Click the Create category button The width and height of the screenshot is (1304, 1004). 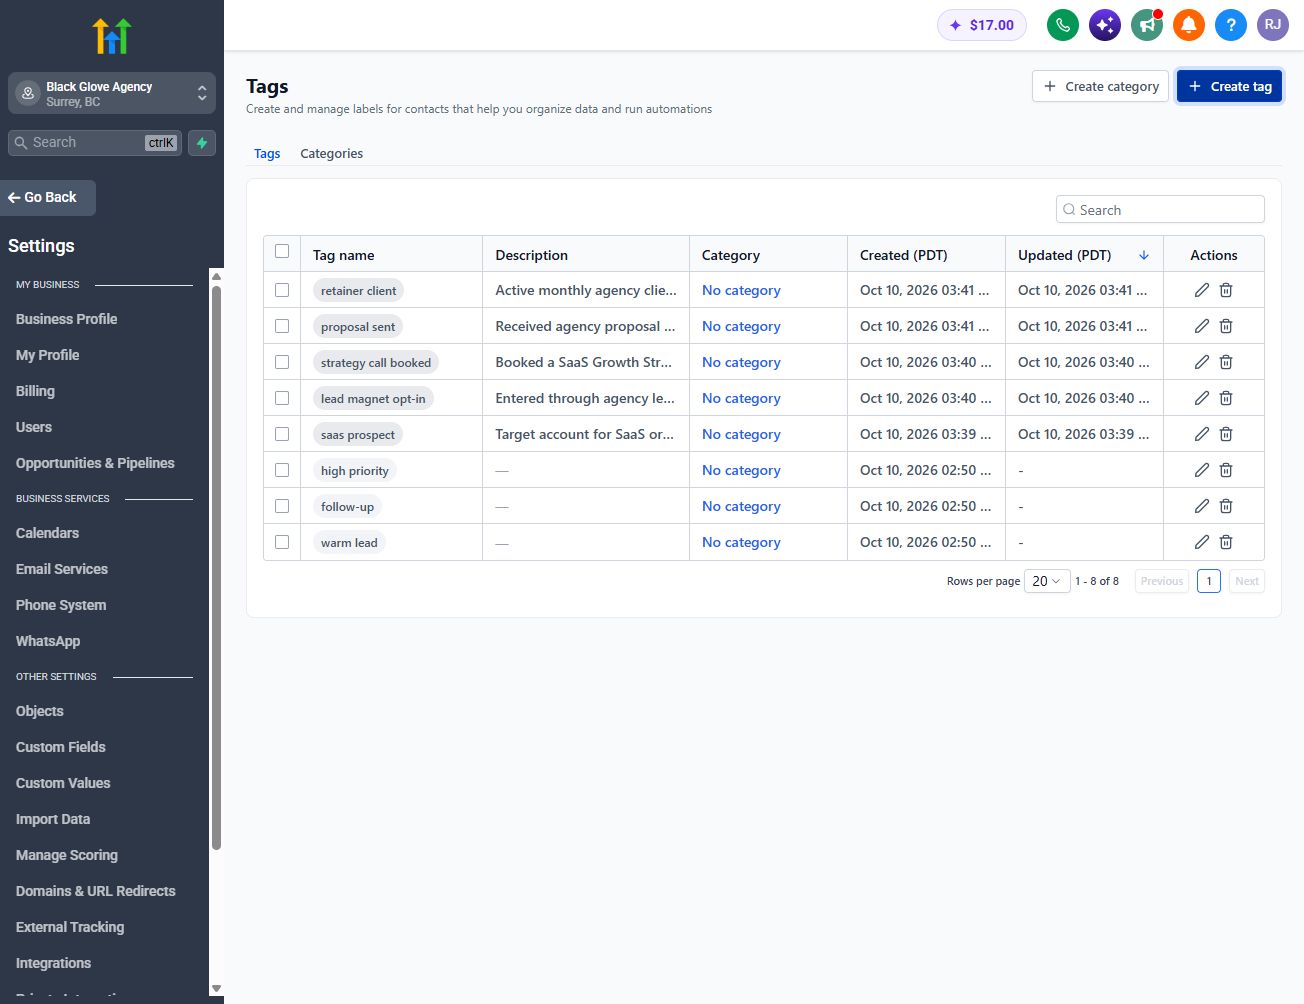(1100, 86)
